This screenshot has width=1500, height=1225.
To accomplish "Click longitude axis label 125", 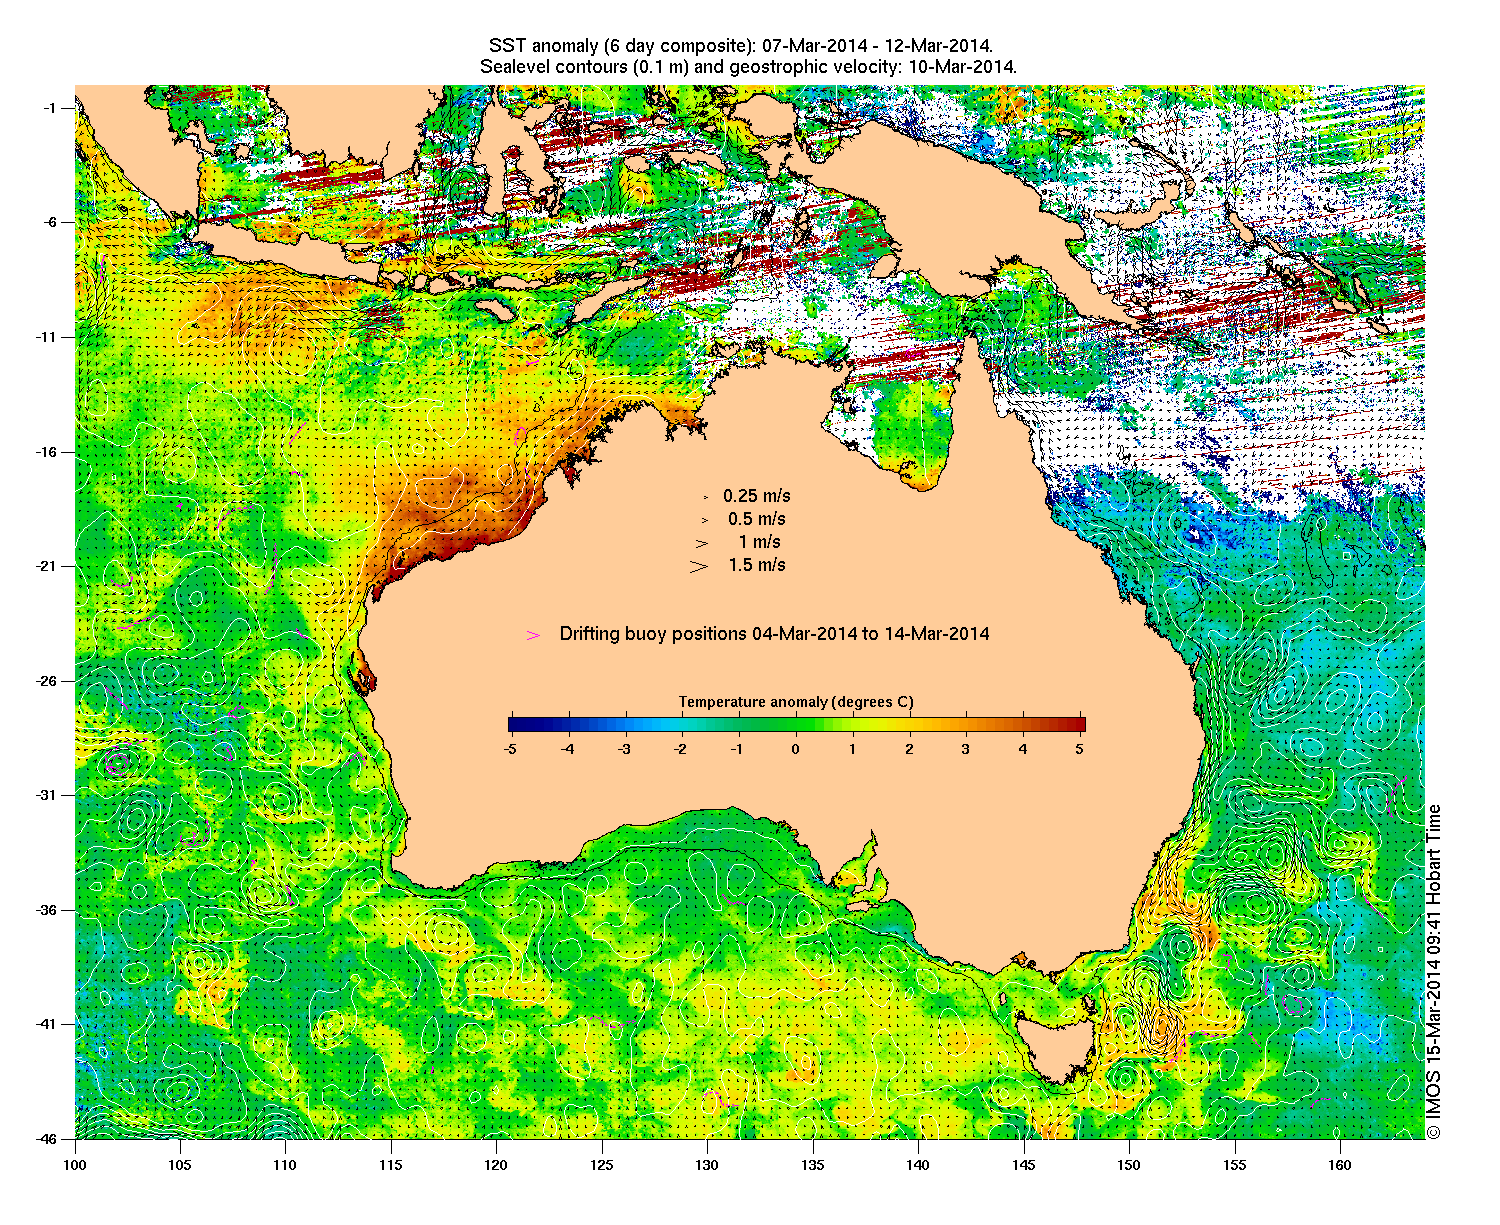I will [x=602, y=1165].
